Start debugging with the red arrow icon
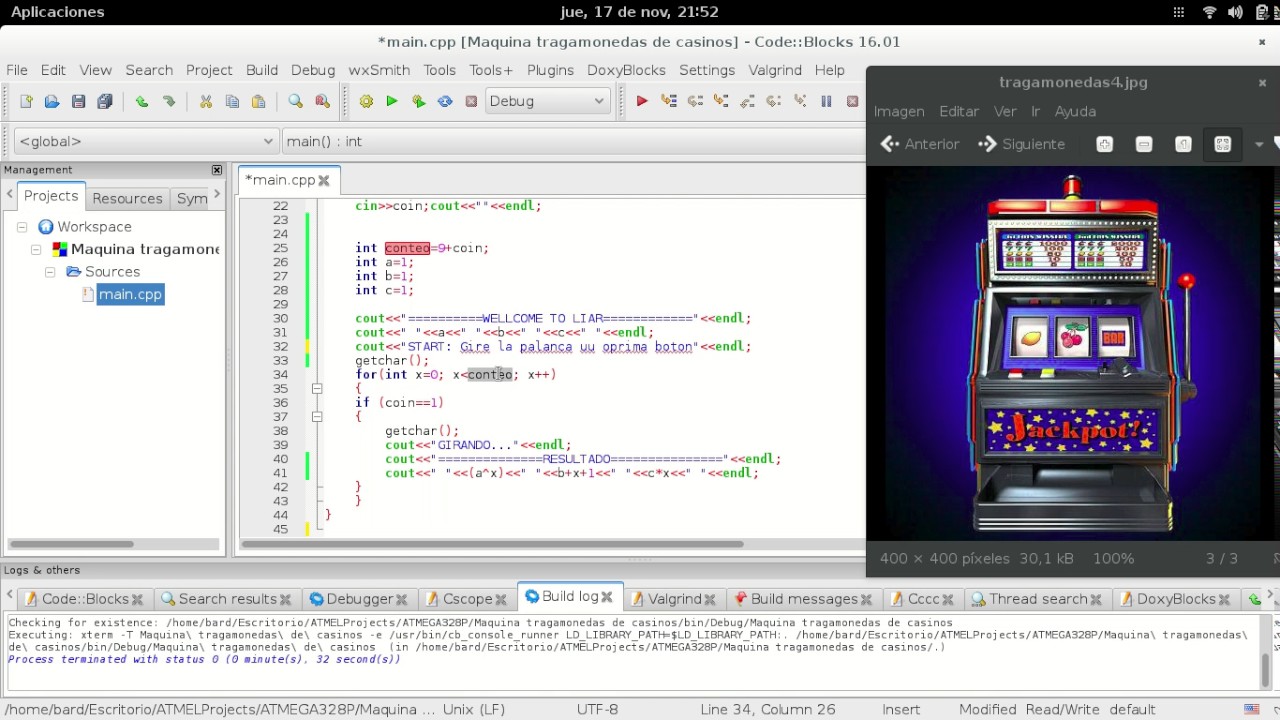This screenshot has width=1280, height=720. [642, 101]
